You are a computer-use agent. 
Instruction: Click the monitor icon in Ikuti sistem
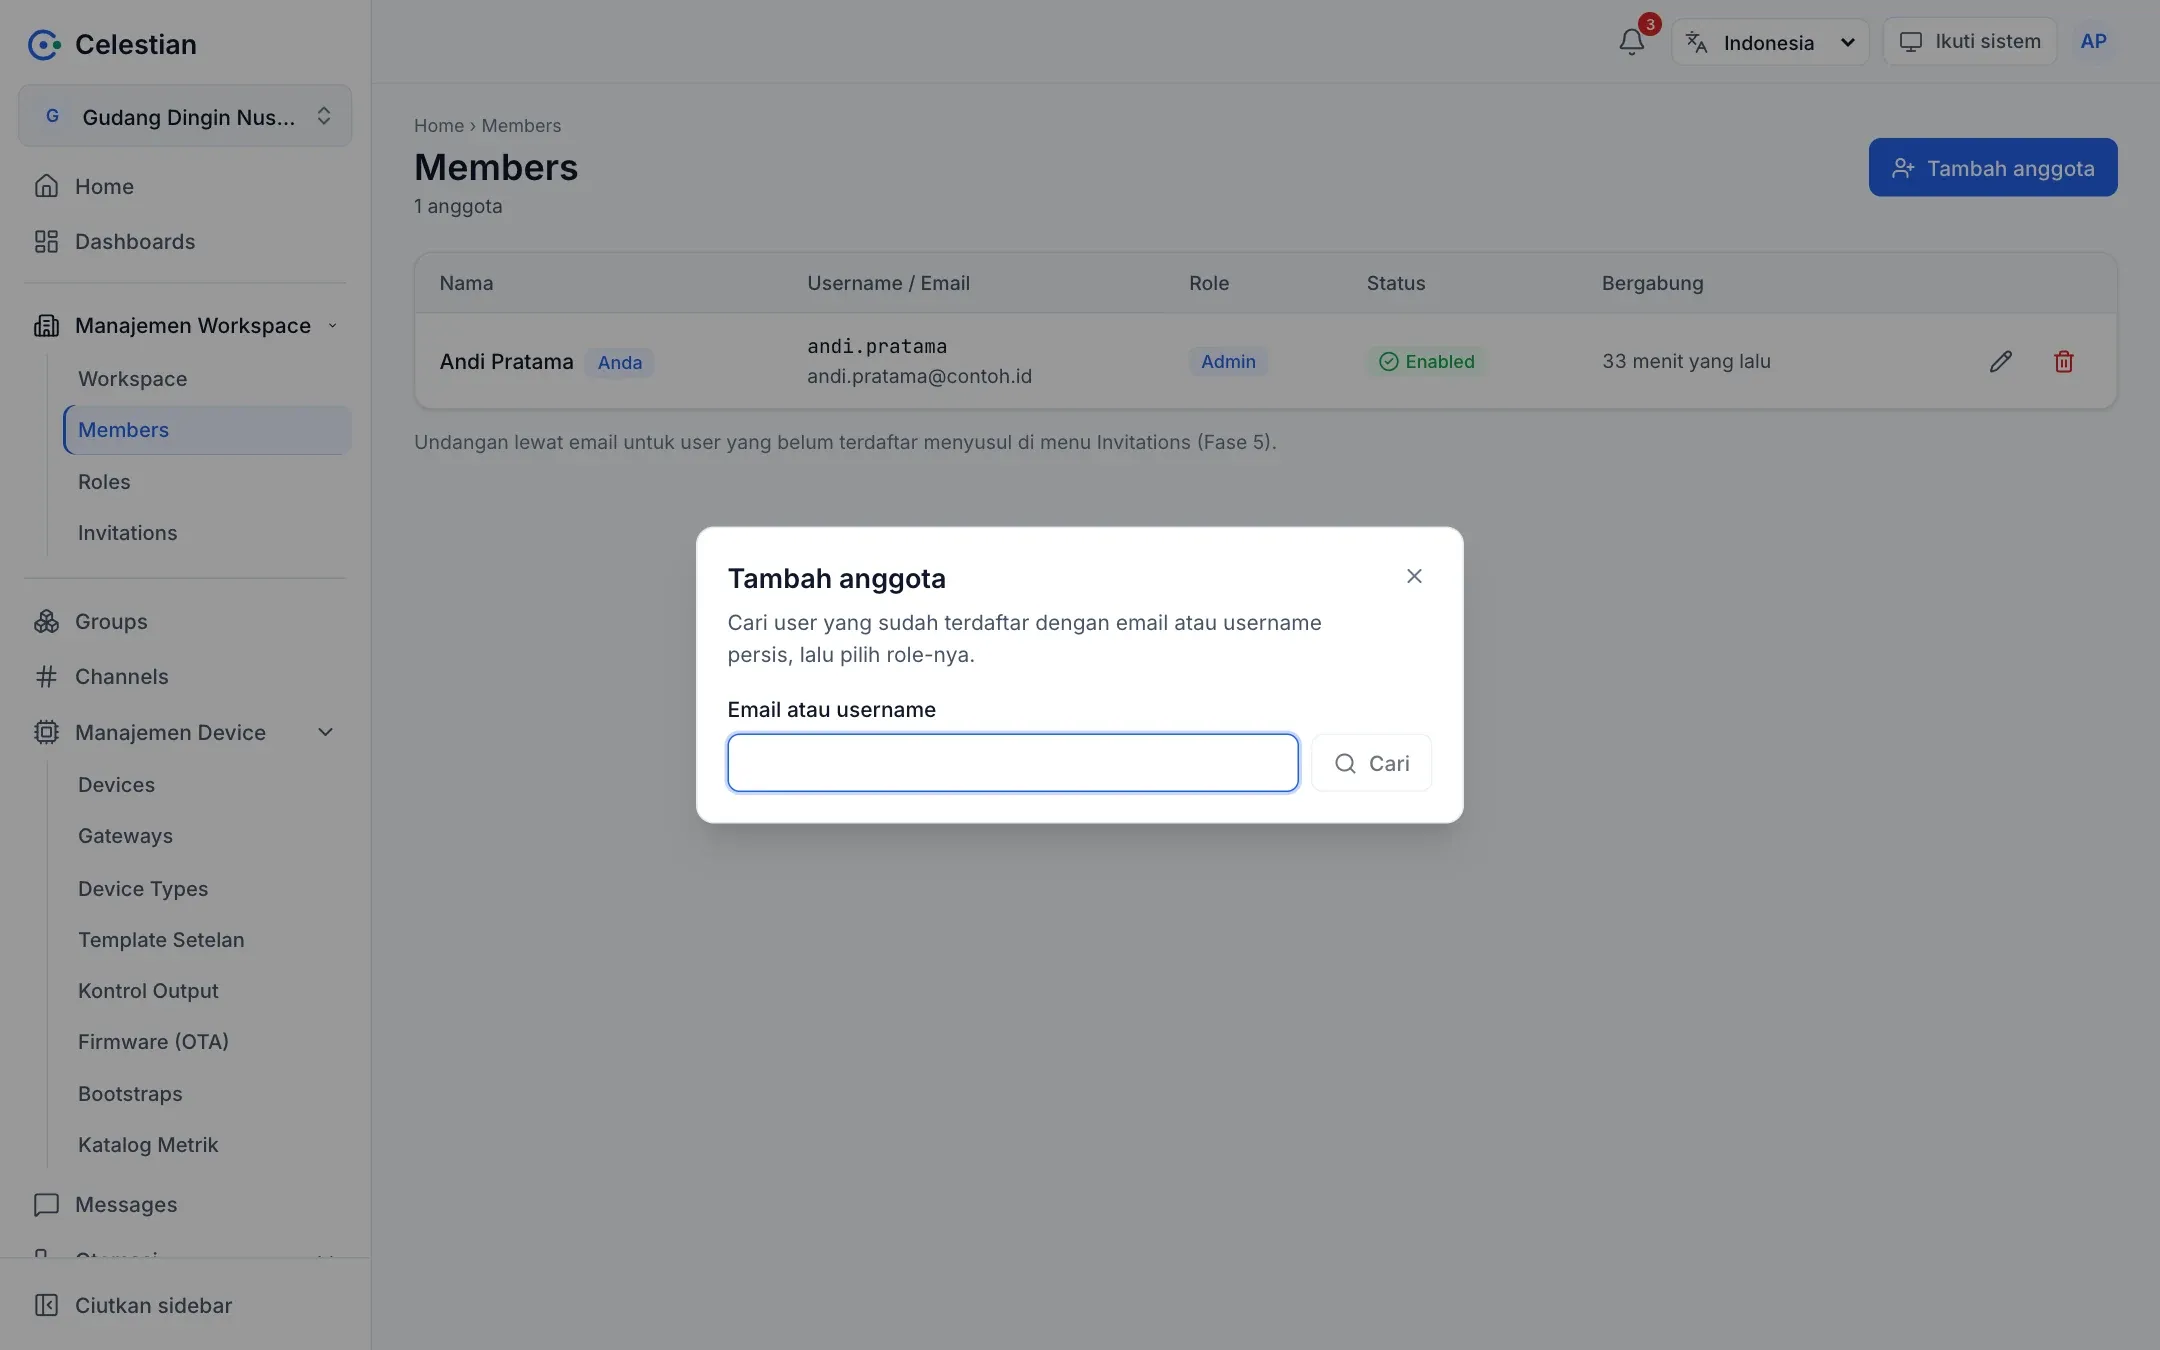point(1910,42)
